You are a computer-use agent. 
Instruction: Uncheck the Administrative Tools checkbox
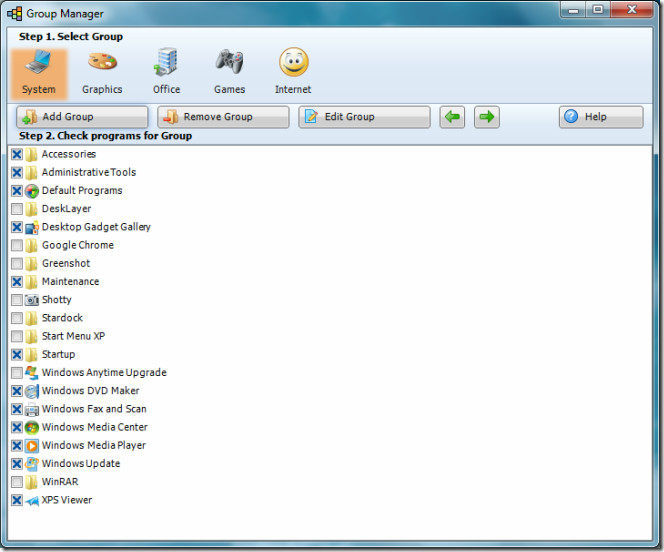click(17, 173)
